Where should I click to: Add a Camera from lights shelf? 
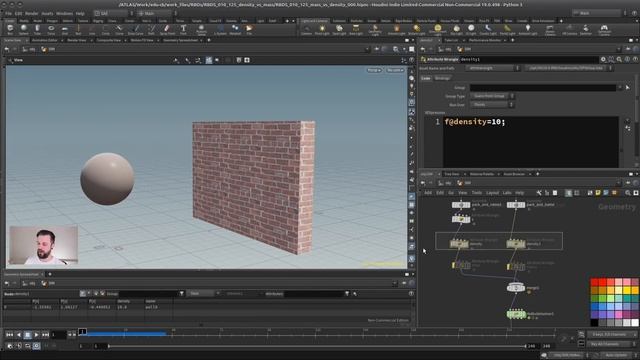[307, 29]
